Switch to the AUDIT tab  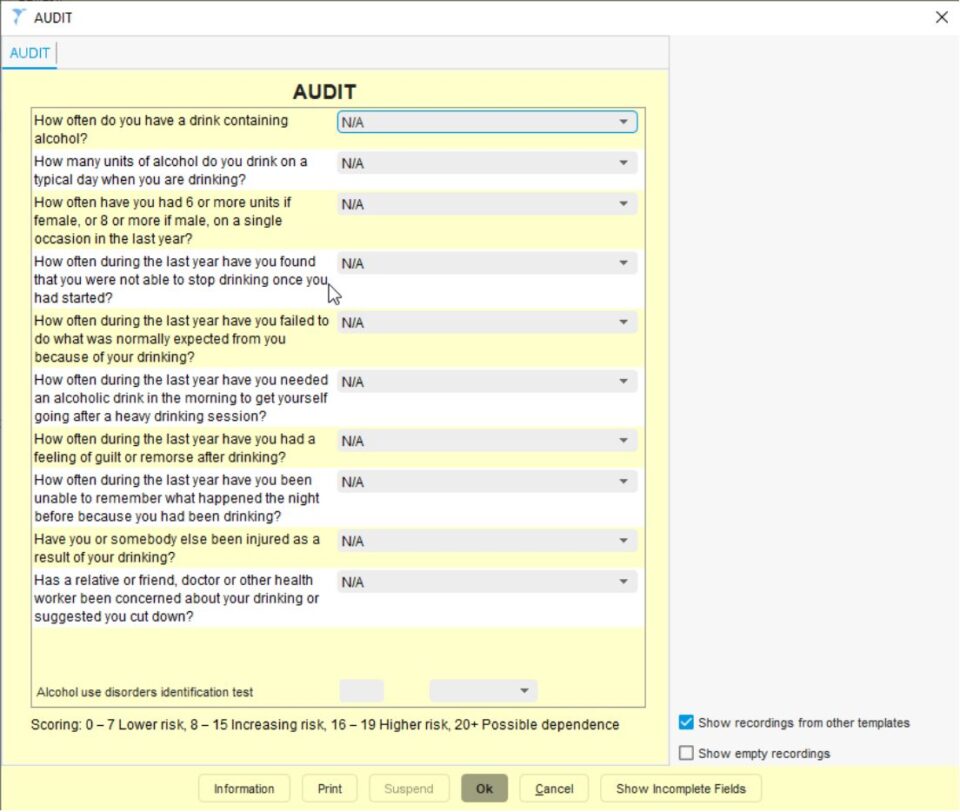tap(30, 53)
